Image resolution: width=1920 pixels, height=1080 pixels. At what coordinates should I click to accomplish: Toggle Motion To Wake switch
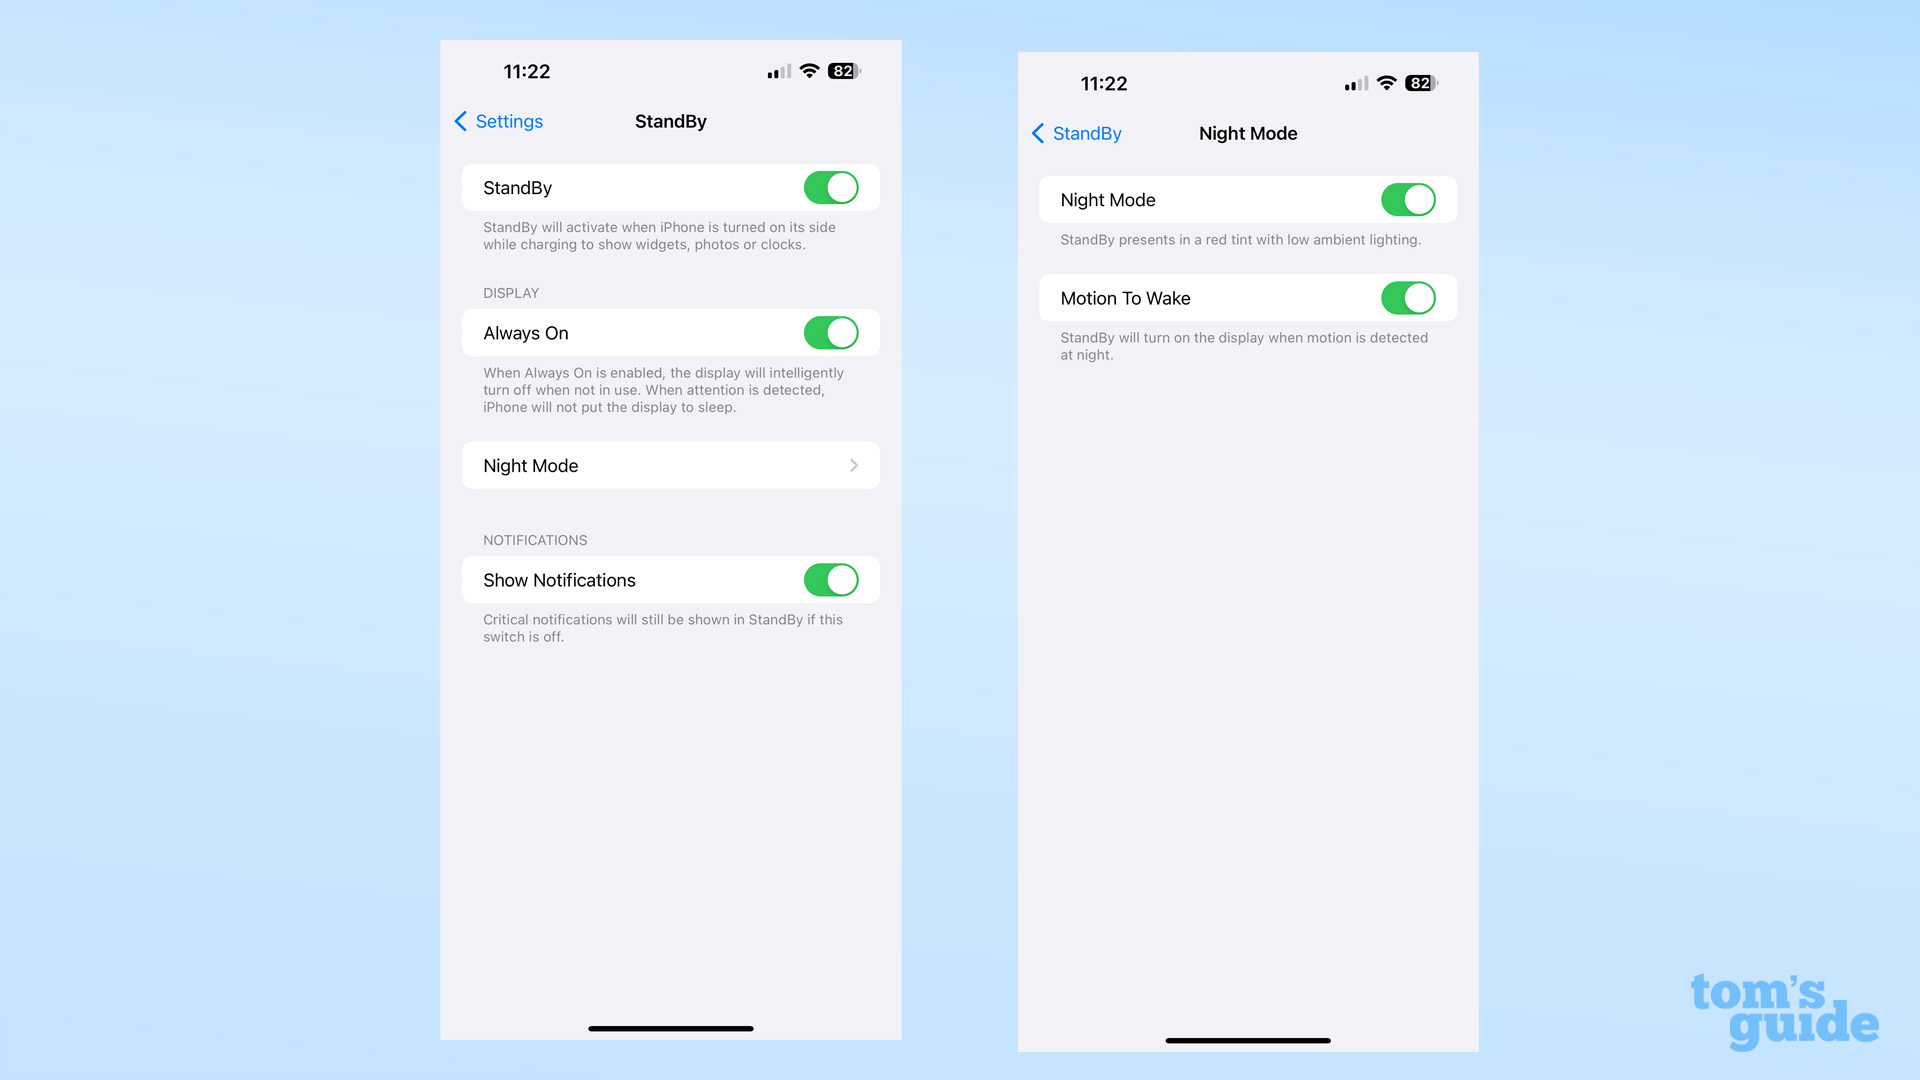1406,298
